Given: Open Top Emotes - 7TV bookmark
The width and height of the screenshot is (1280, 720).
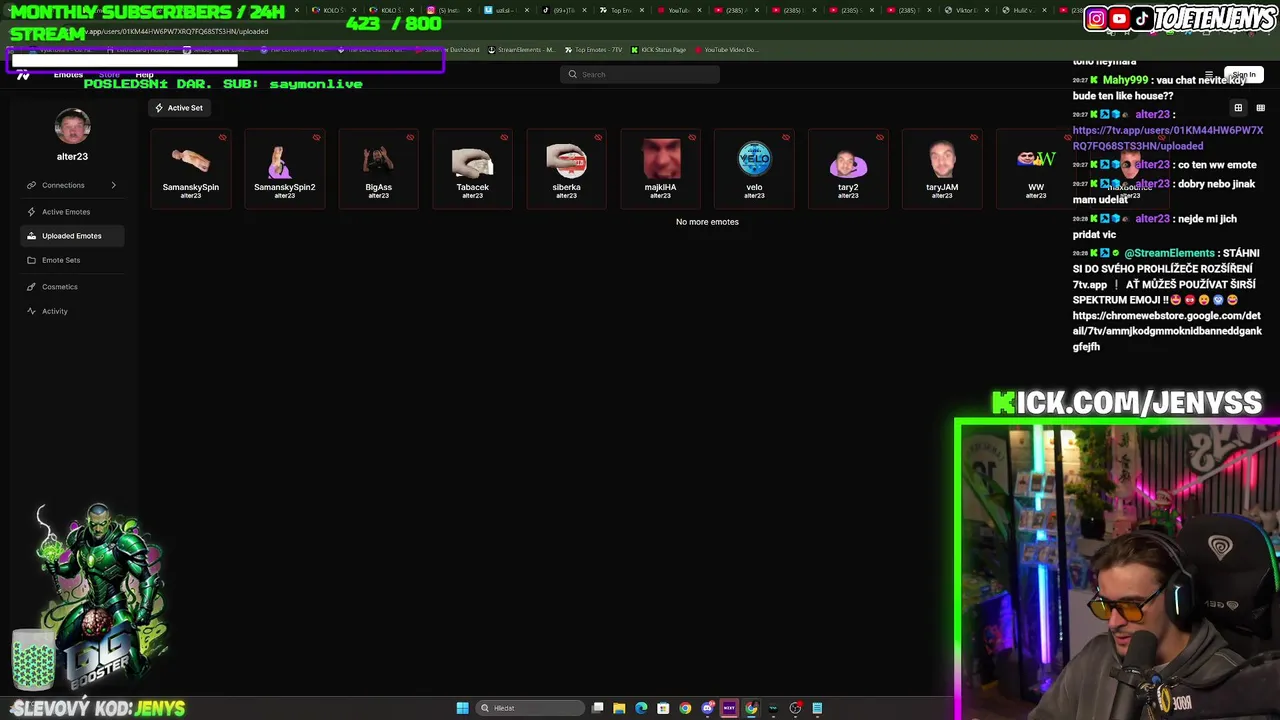Looking at the screenshot, I should [594, 50].
